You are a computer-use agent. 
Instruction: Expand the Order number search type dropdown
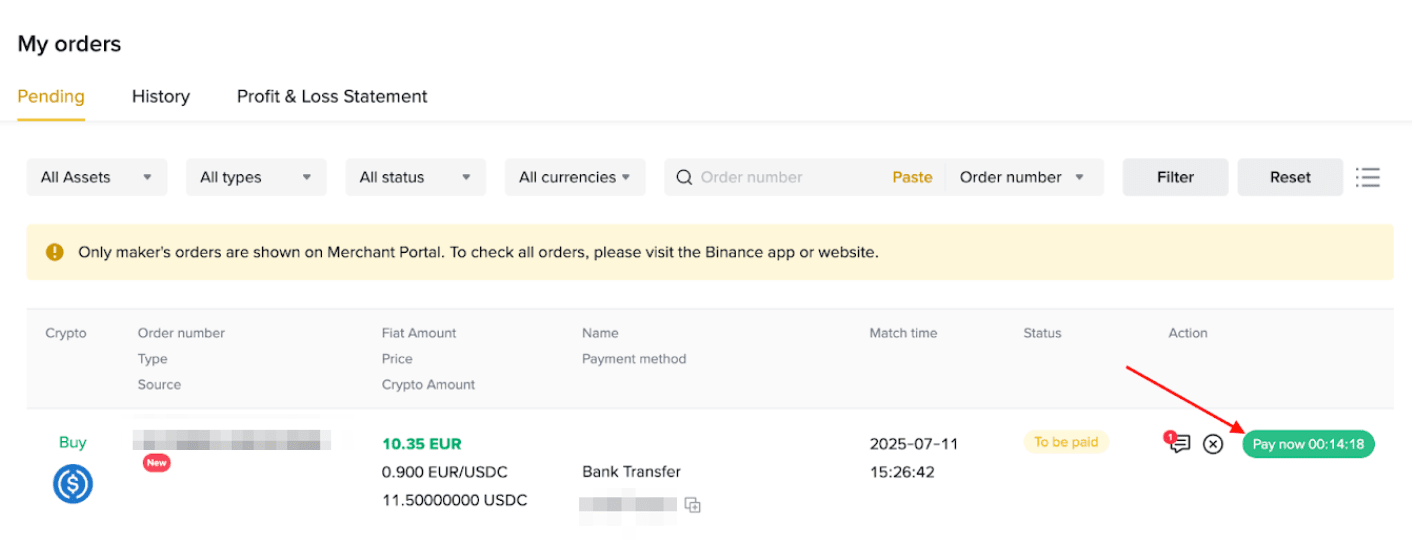coord(1024,177)
